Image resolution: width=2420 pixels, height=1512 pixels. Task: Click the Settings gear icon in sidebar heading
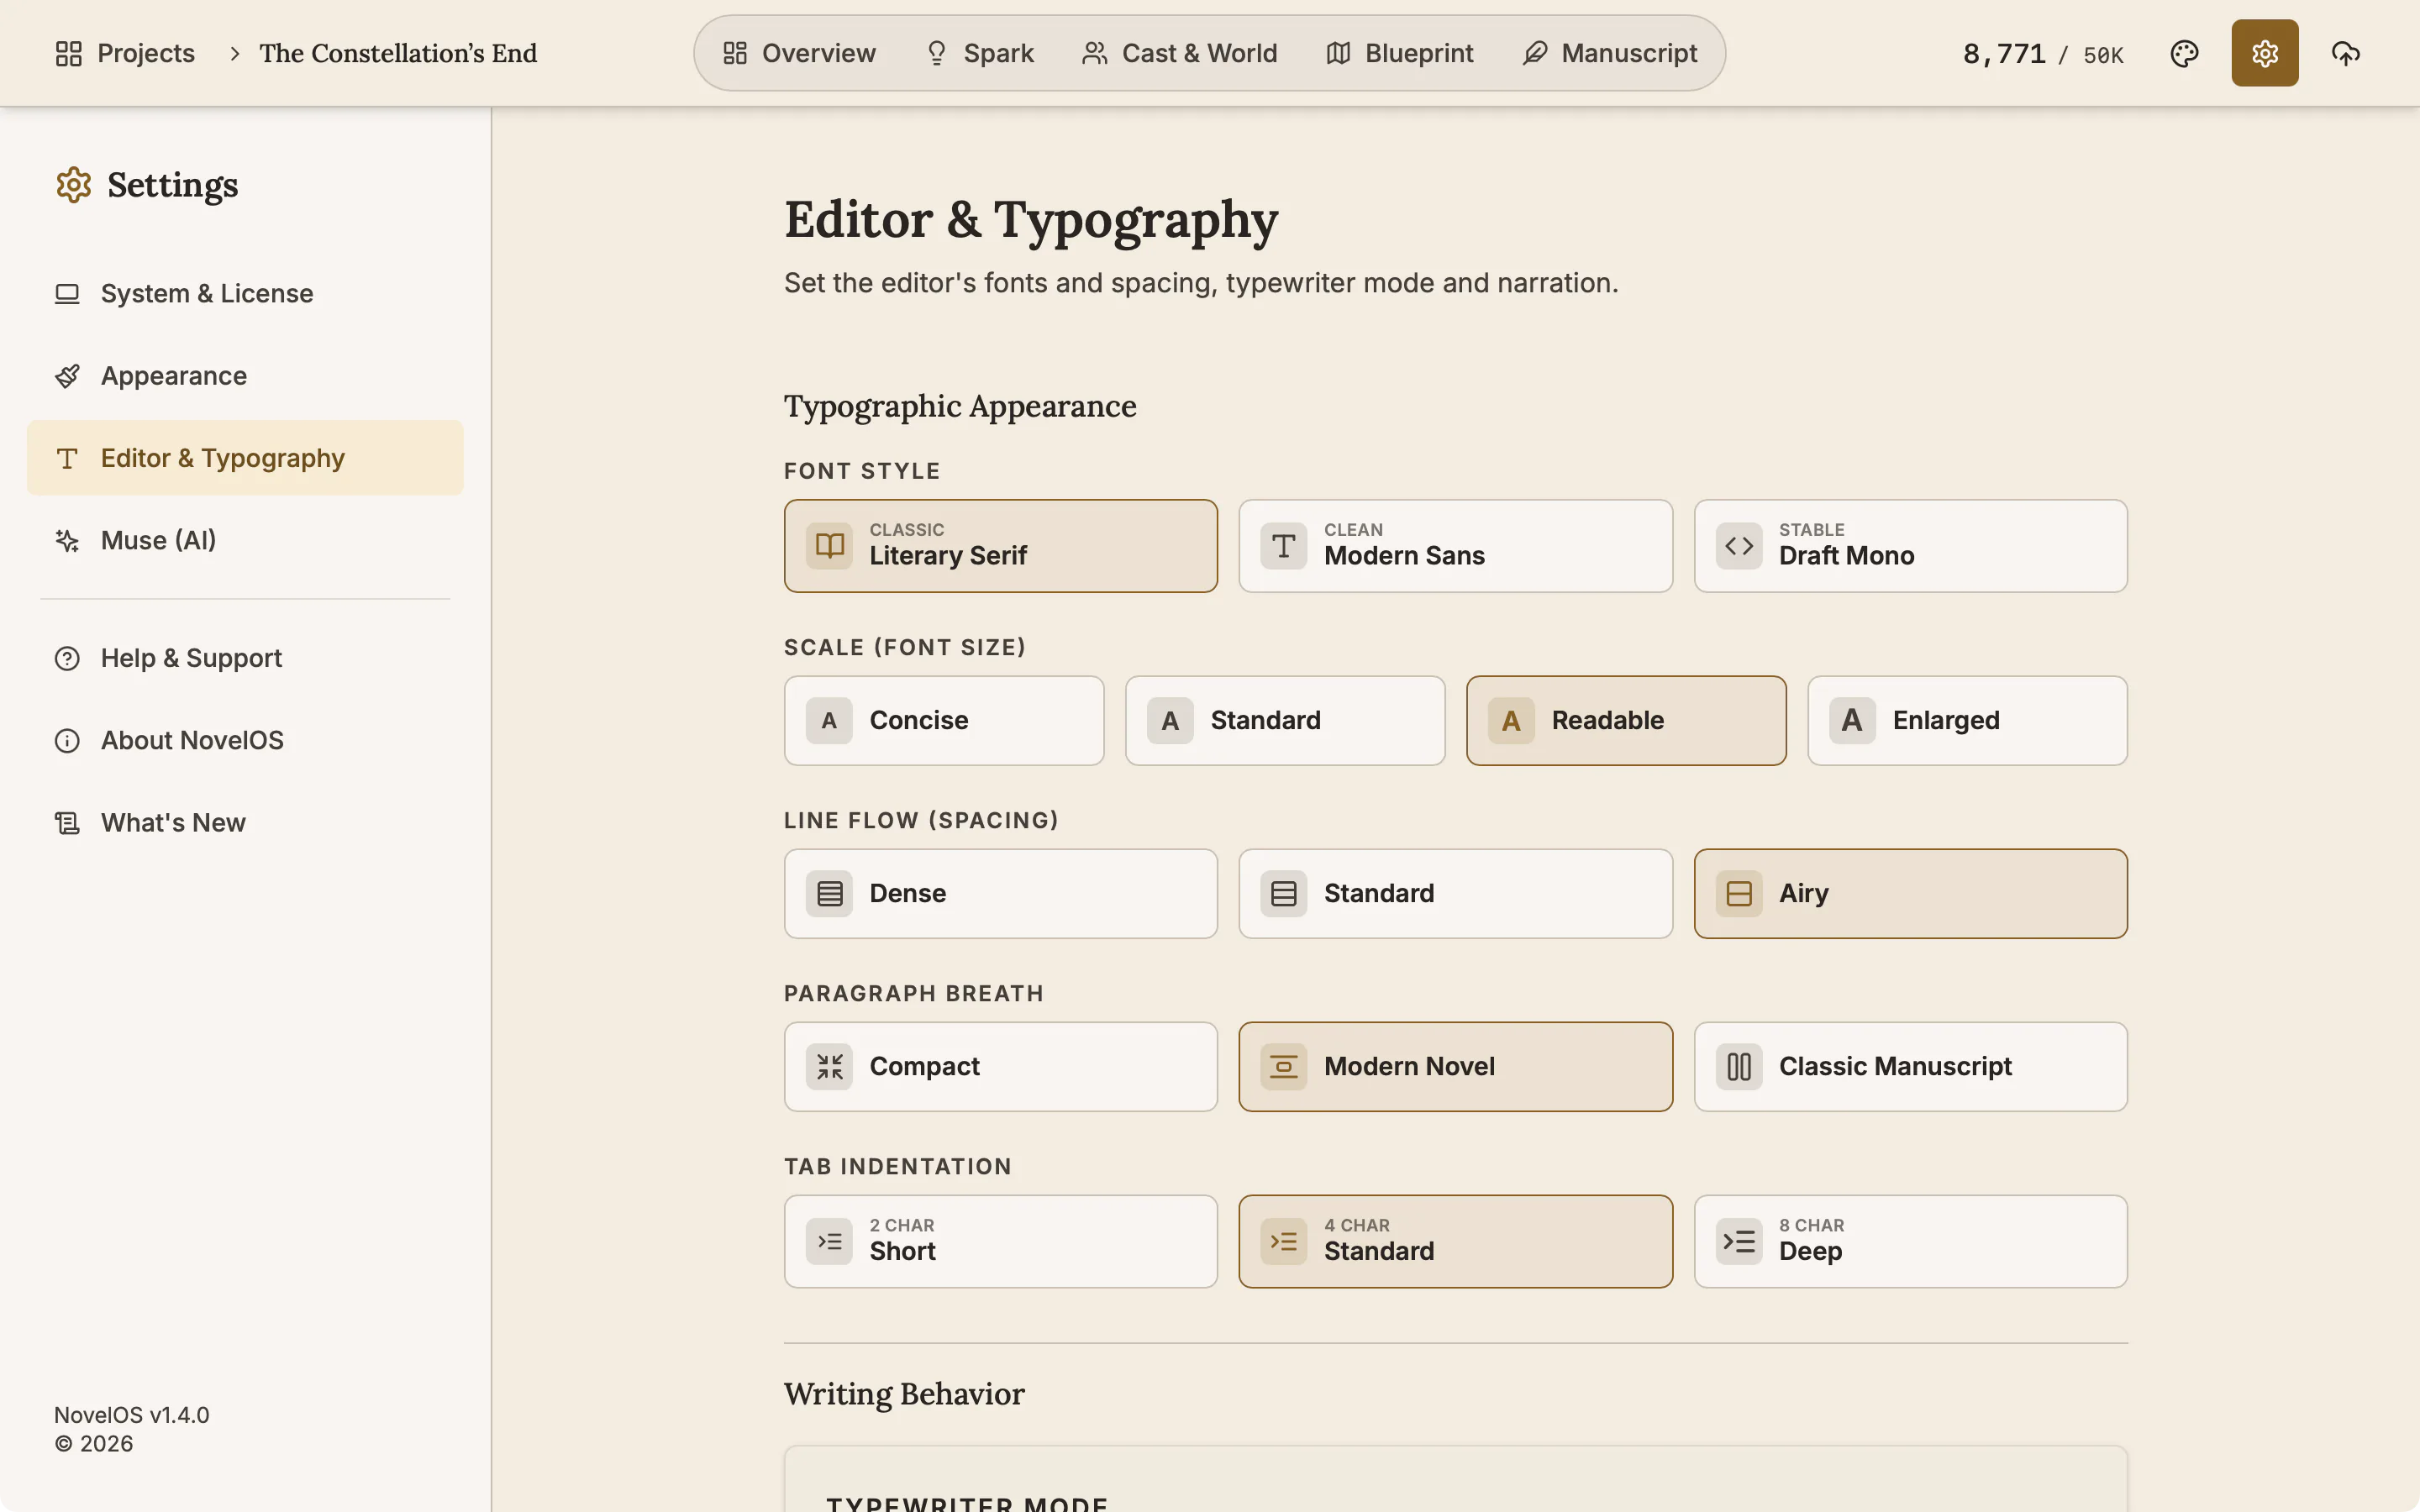coord(73,185)
